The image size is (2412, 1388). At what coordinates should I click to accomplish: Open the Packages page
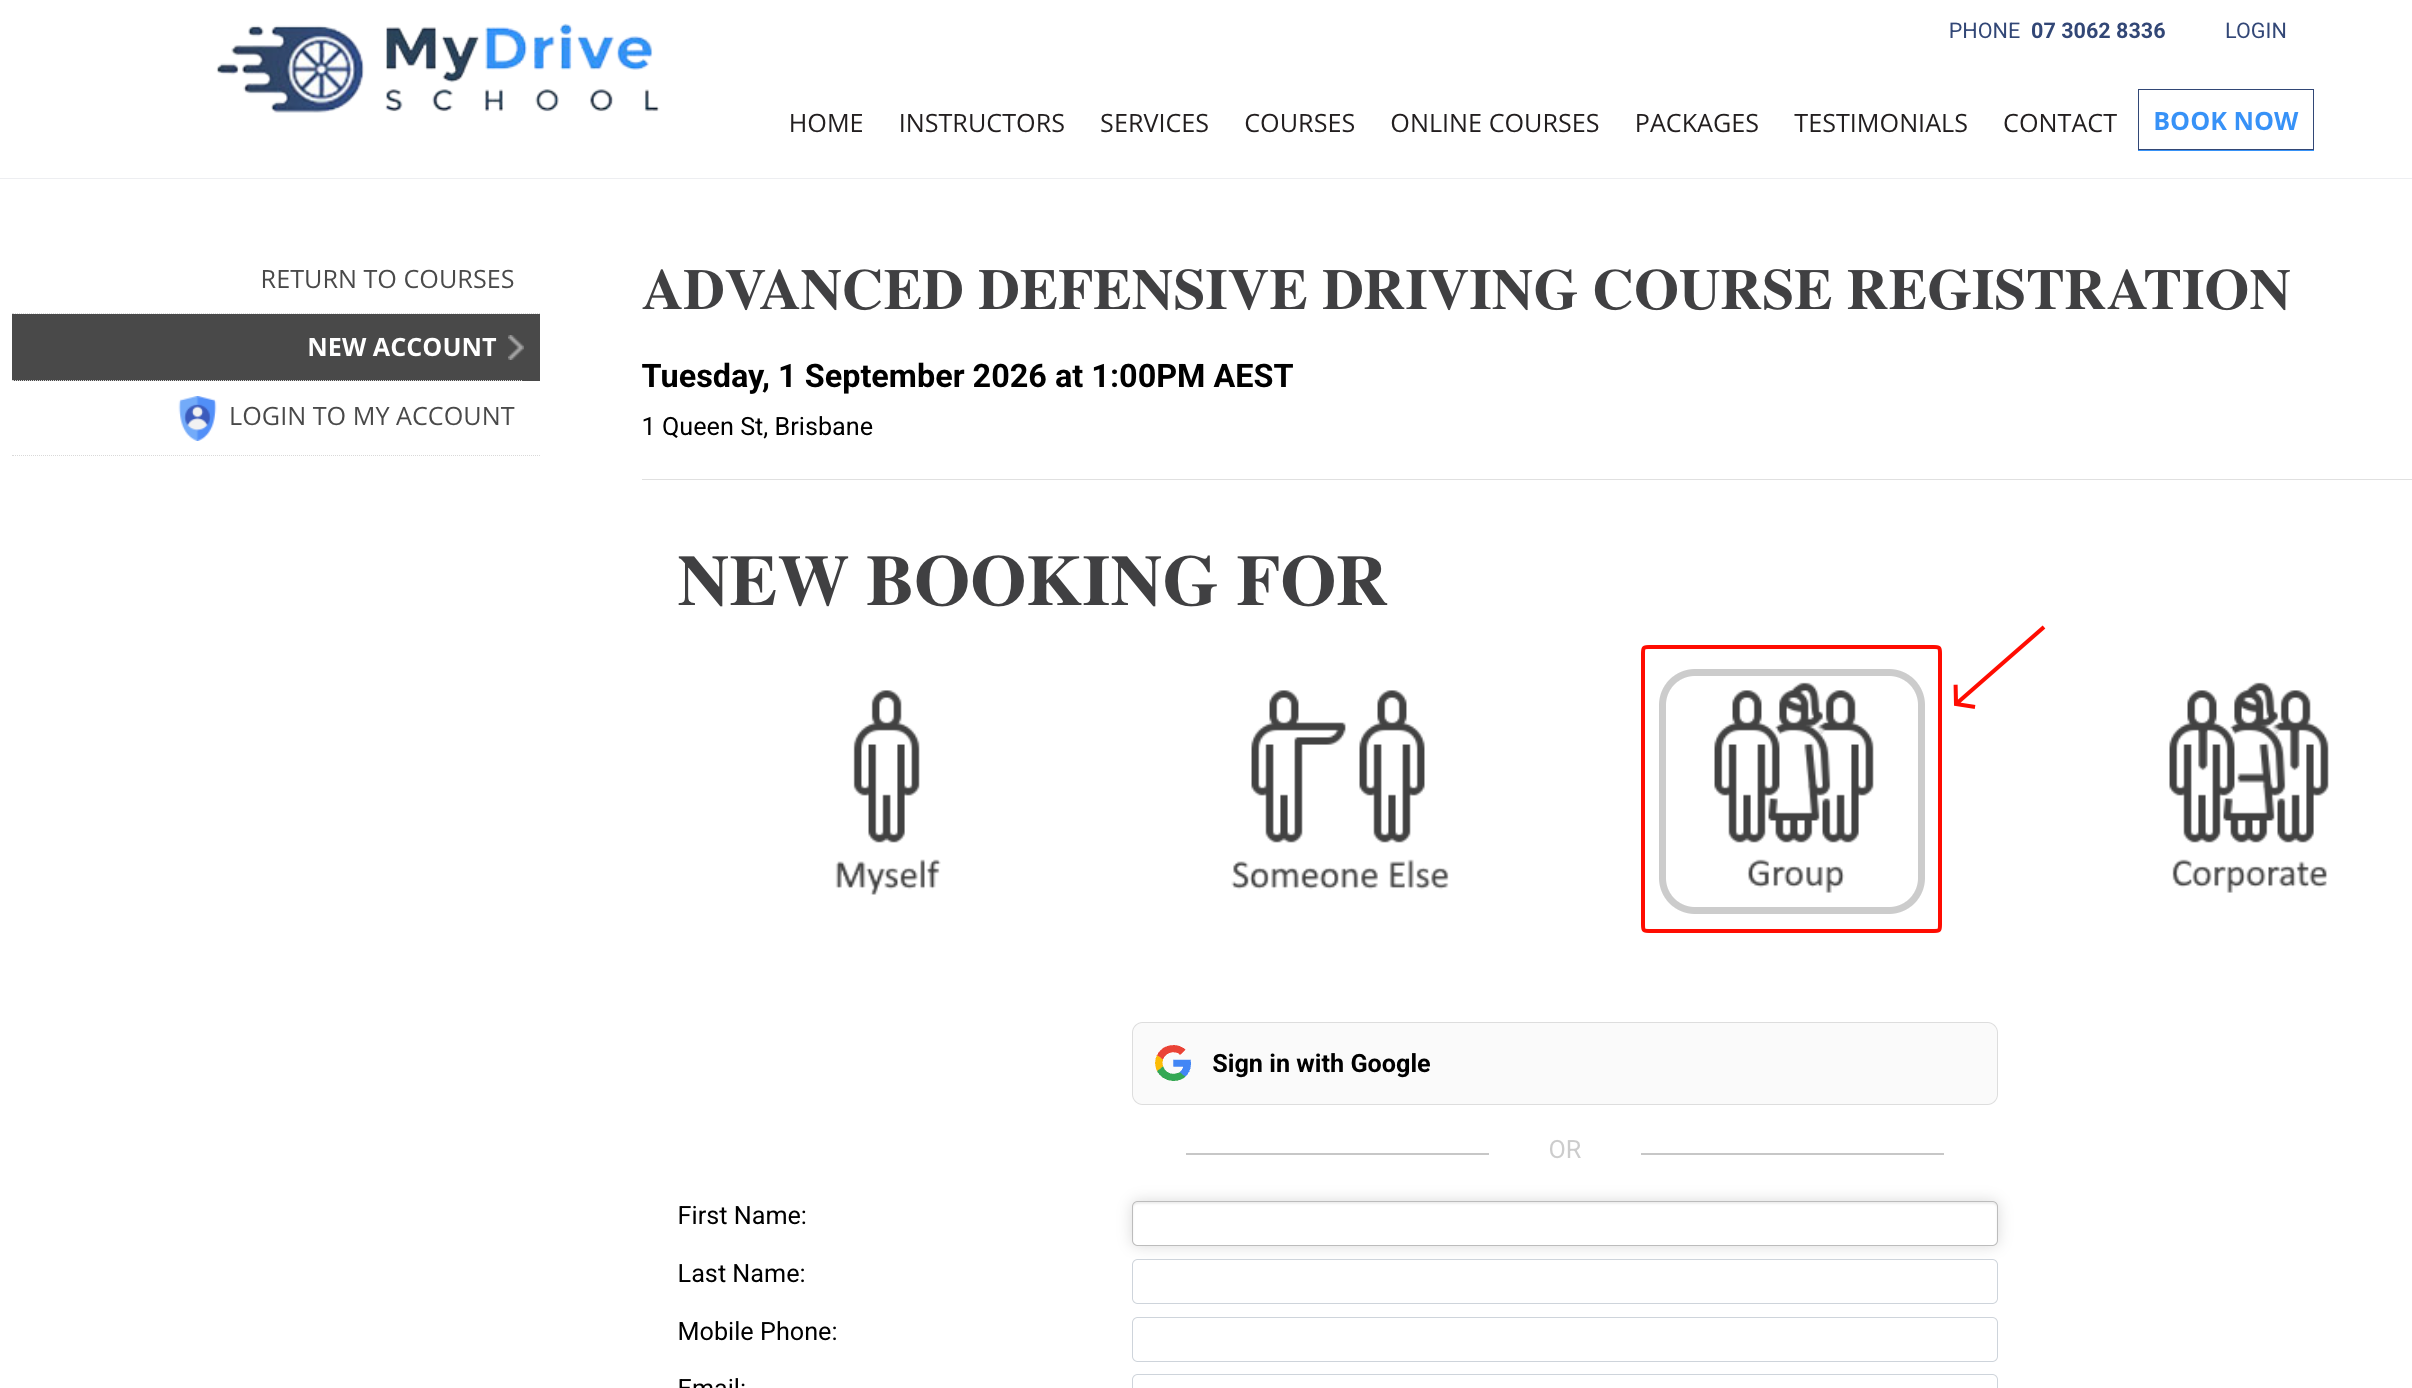pyautogui.click(x=1696, y=123)
